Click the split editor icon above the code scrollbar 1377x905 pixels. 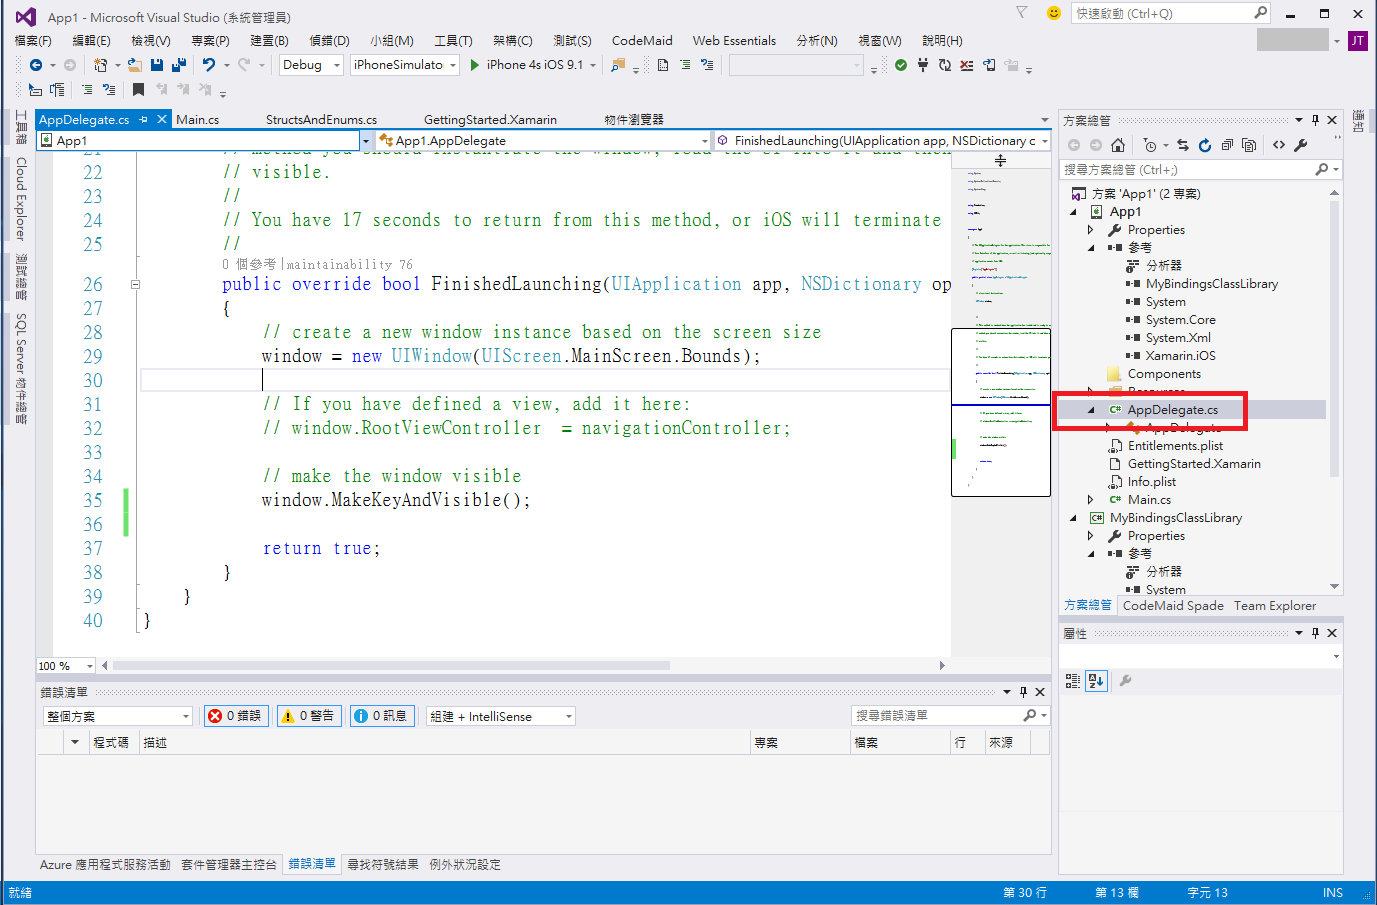[x=1000, y=160]
